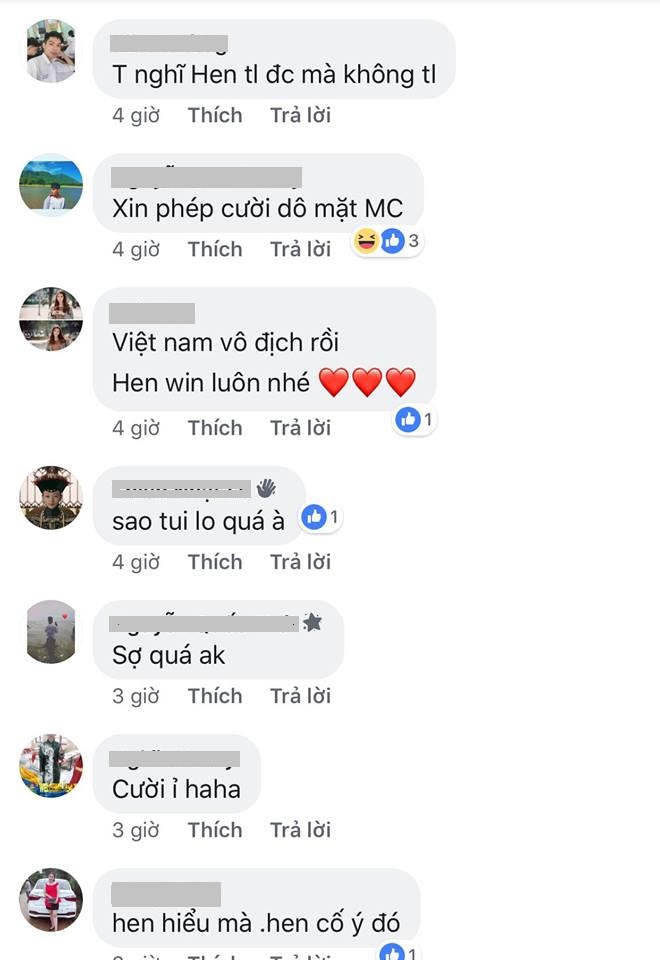Click Trả lời under 'Cười ỉ haha' comment
This screenshot has width=660, height=960.
coord(301,830)
